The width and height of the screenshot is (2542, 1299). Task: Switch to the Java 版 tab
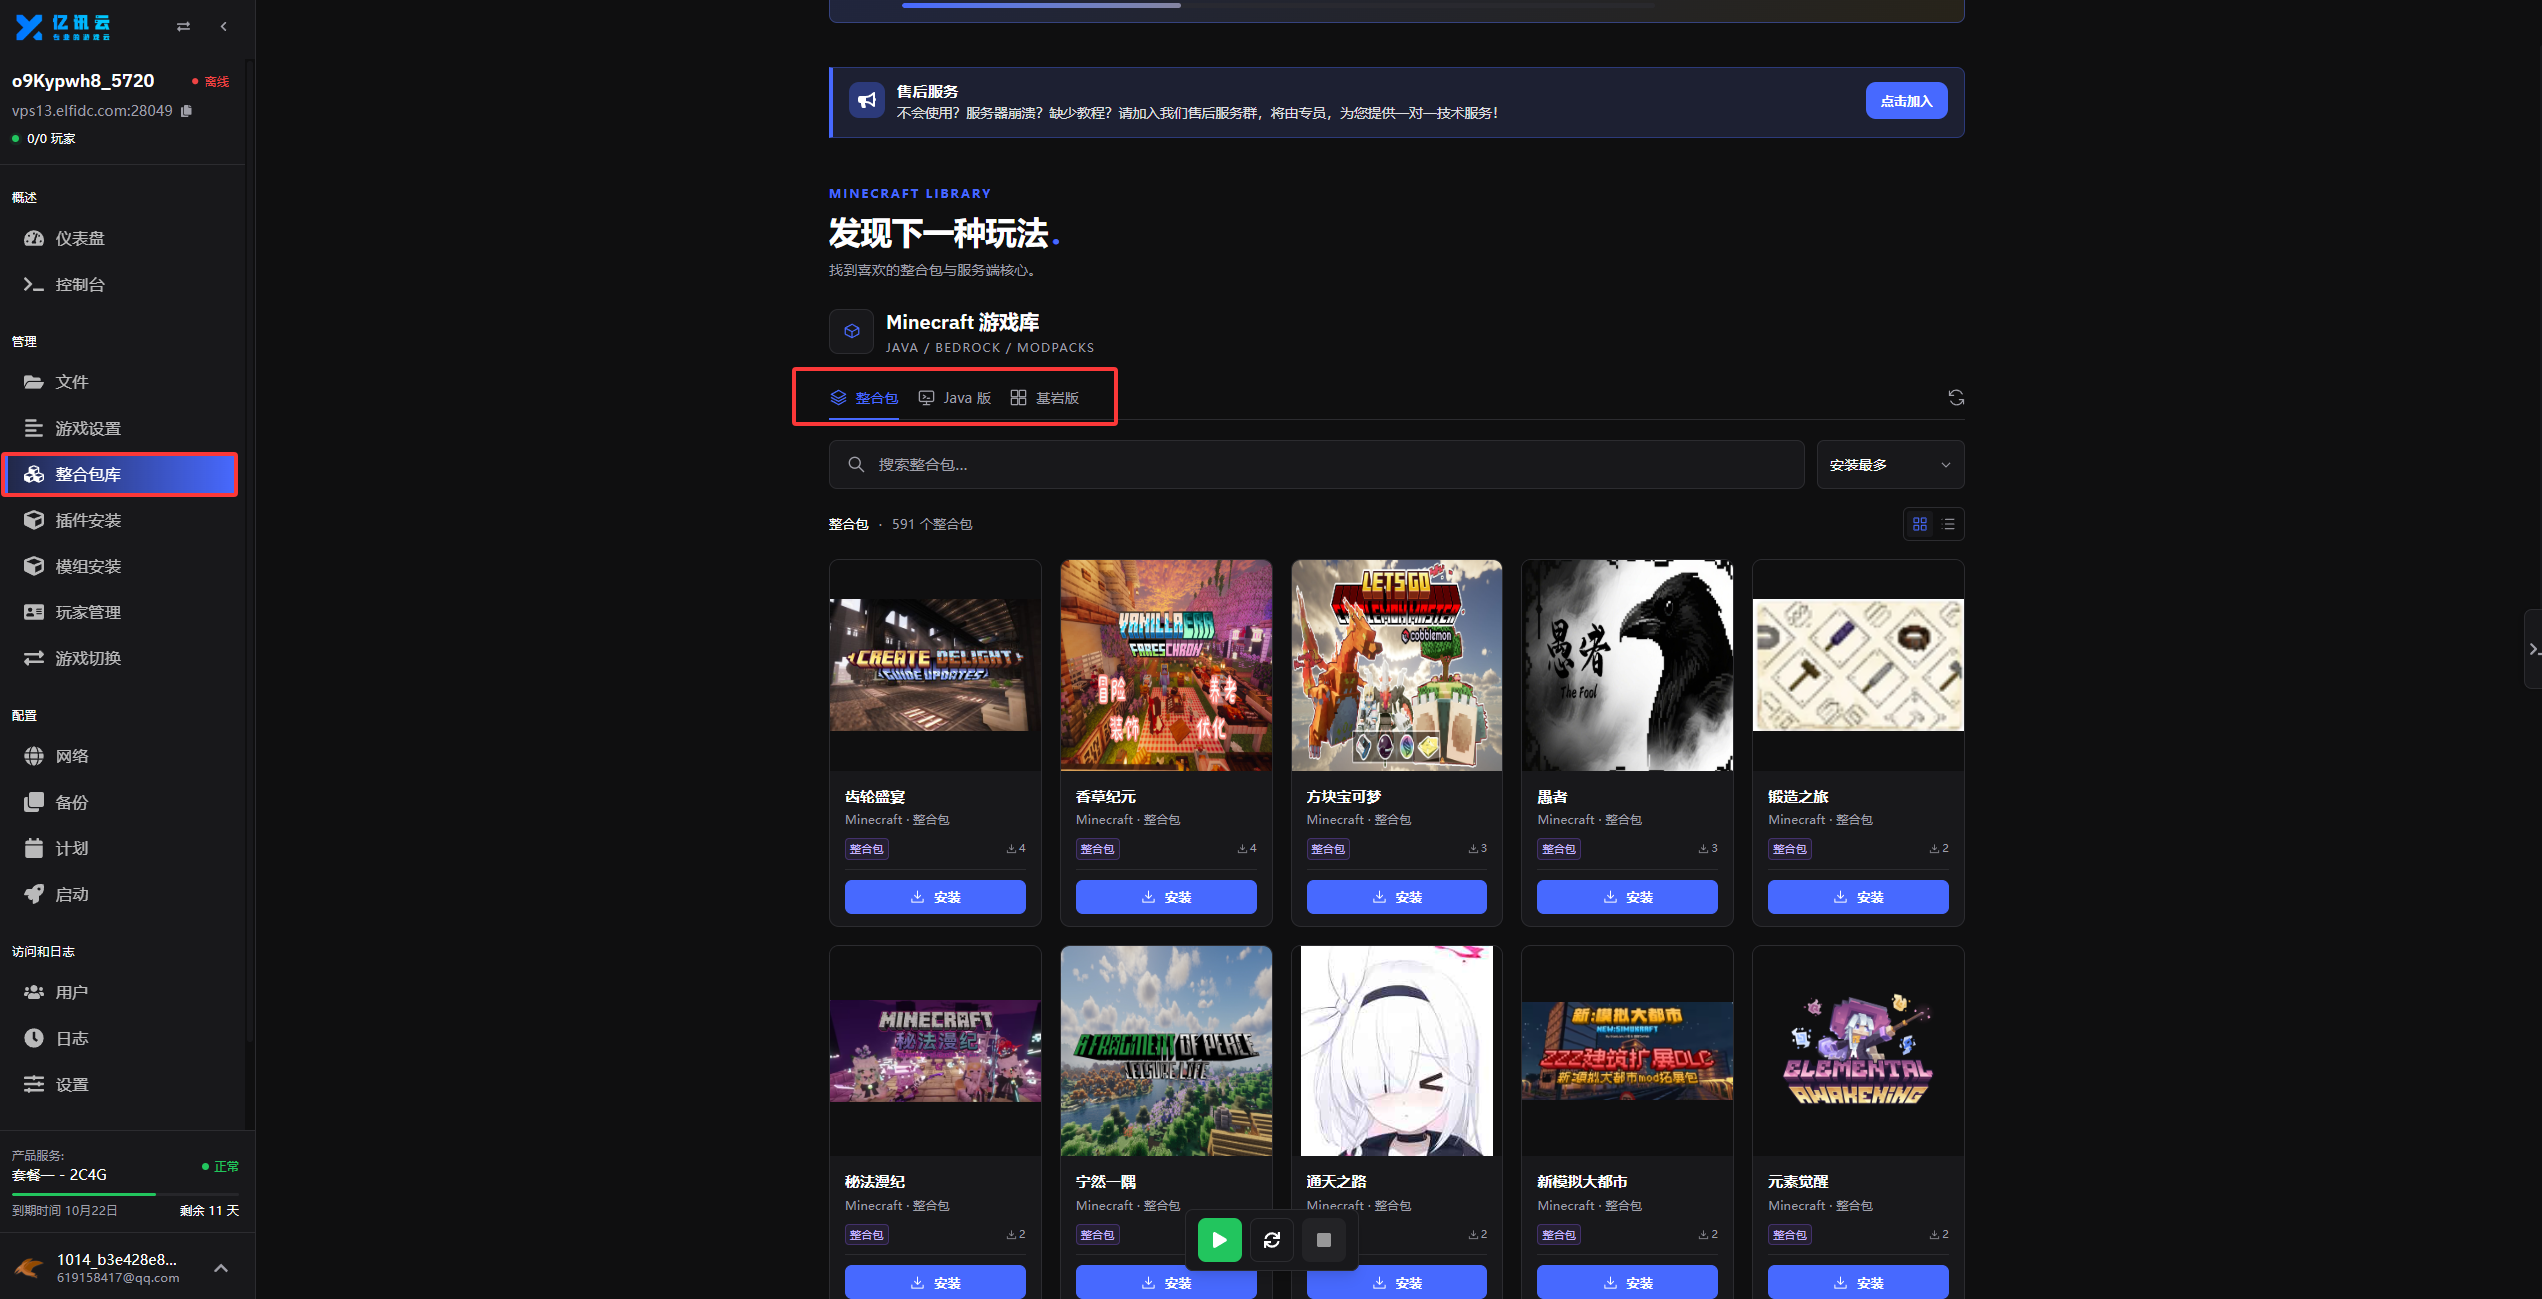click(955, 398)
